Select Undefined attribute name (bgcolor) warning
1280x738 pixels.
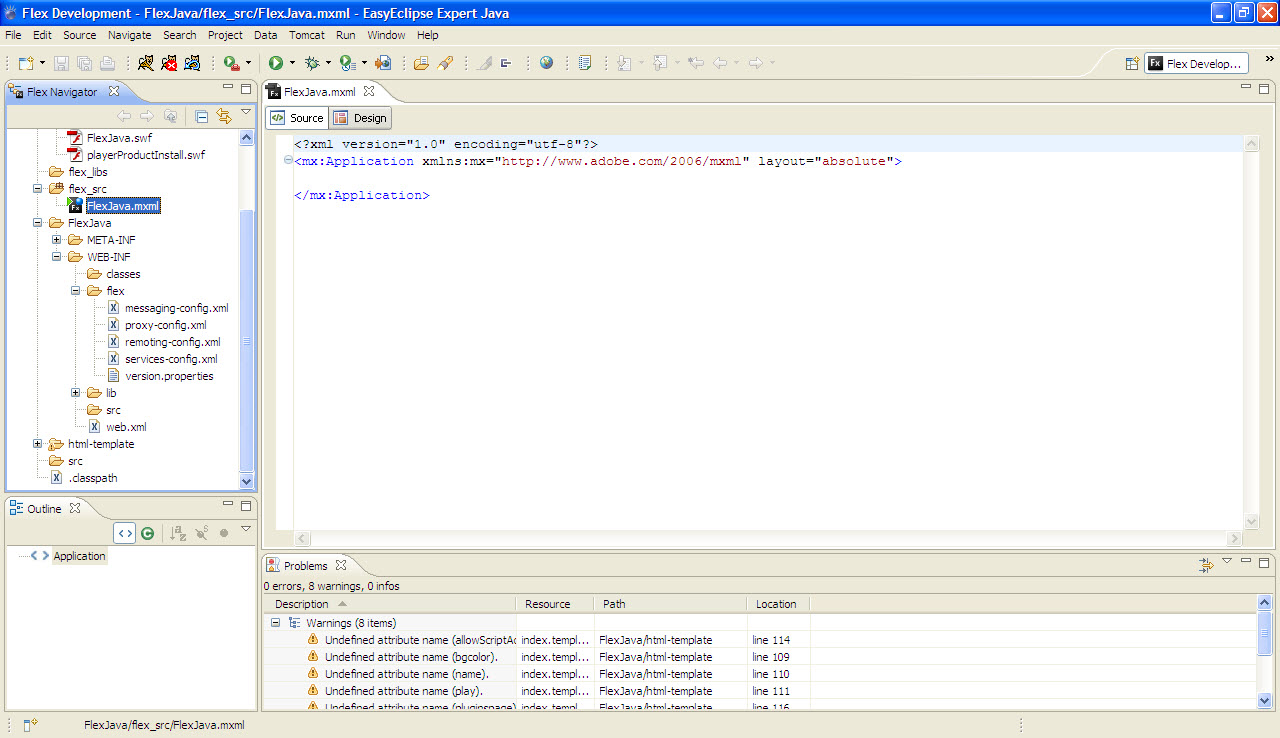coord(411,657)
